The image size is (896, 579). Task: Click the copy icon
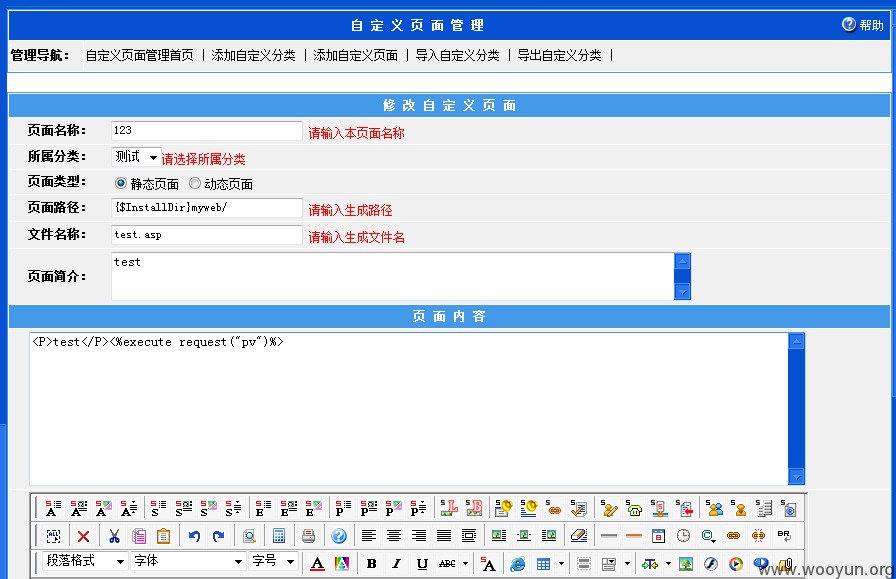139,536
